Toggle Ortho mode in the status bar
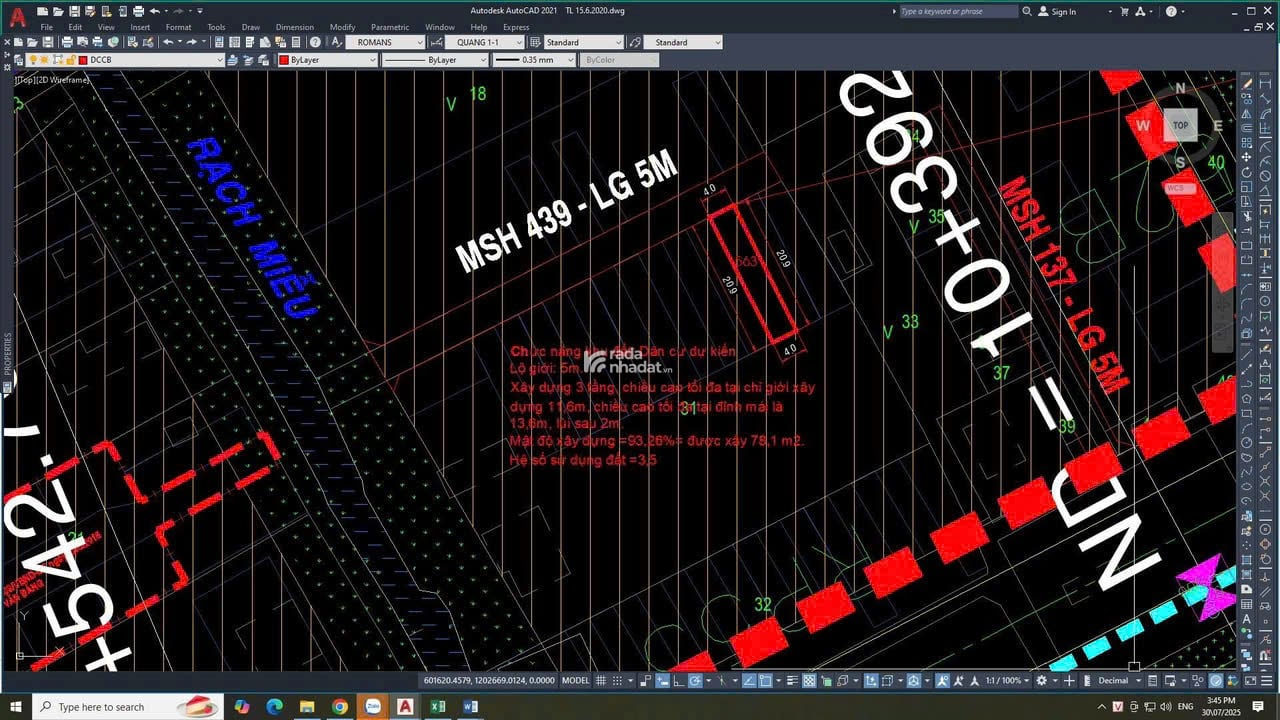 coord(676,681)
